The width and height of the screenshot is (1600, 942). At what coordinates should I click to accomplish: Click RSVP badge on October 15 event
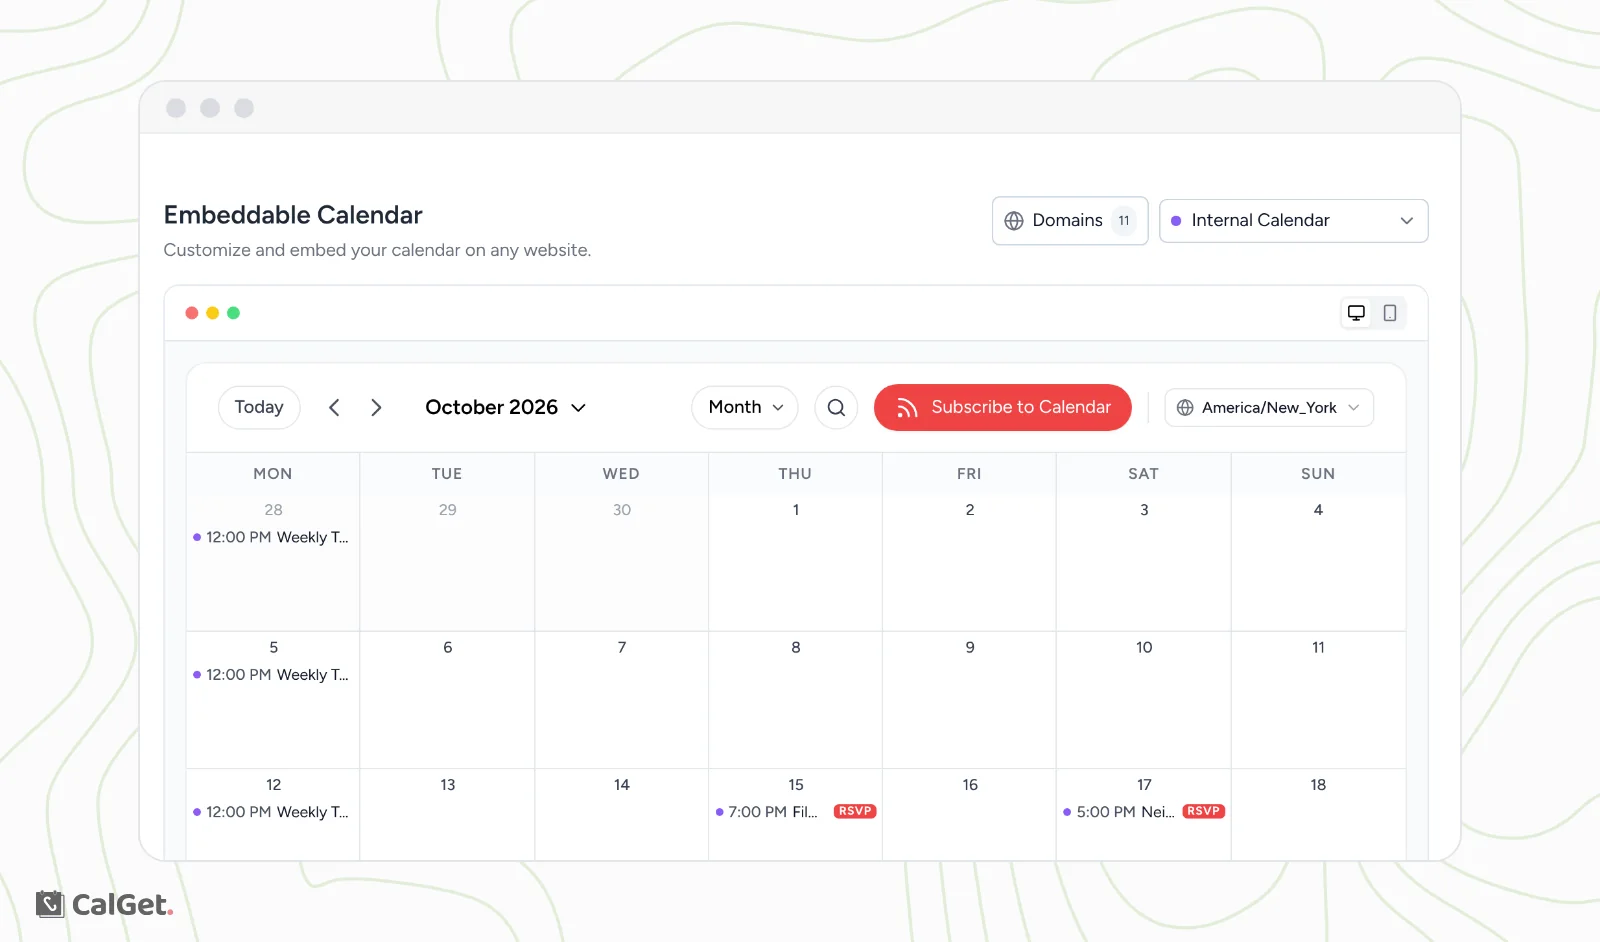[855, 811]
